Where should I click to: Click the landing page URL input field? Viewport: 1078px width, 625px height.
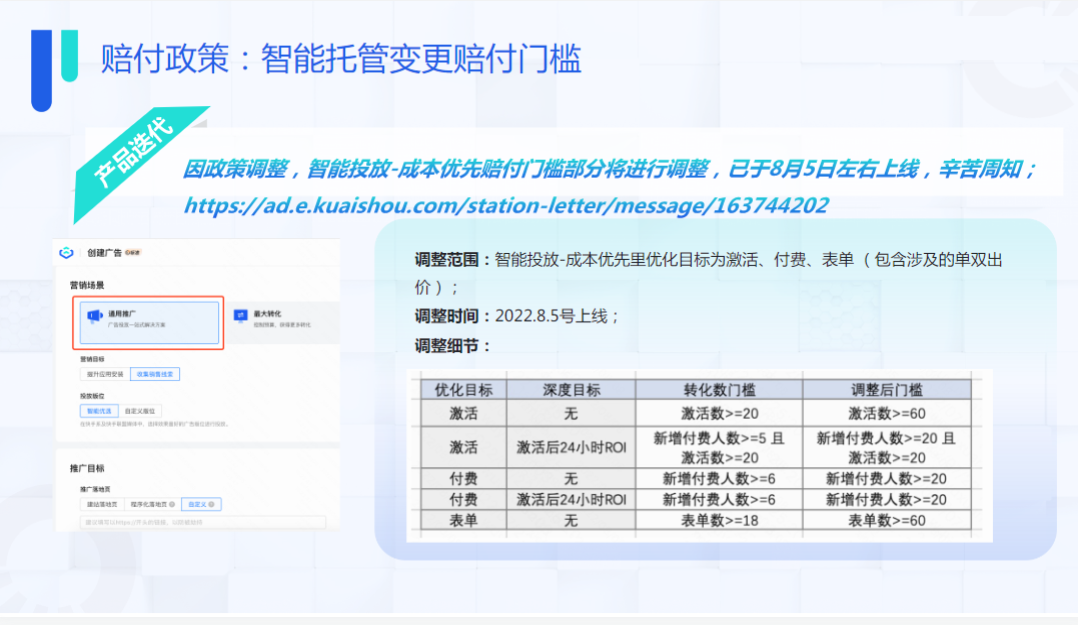click(x=203, y=522)
